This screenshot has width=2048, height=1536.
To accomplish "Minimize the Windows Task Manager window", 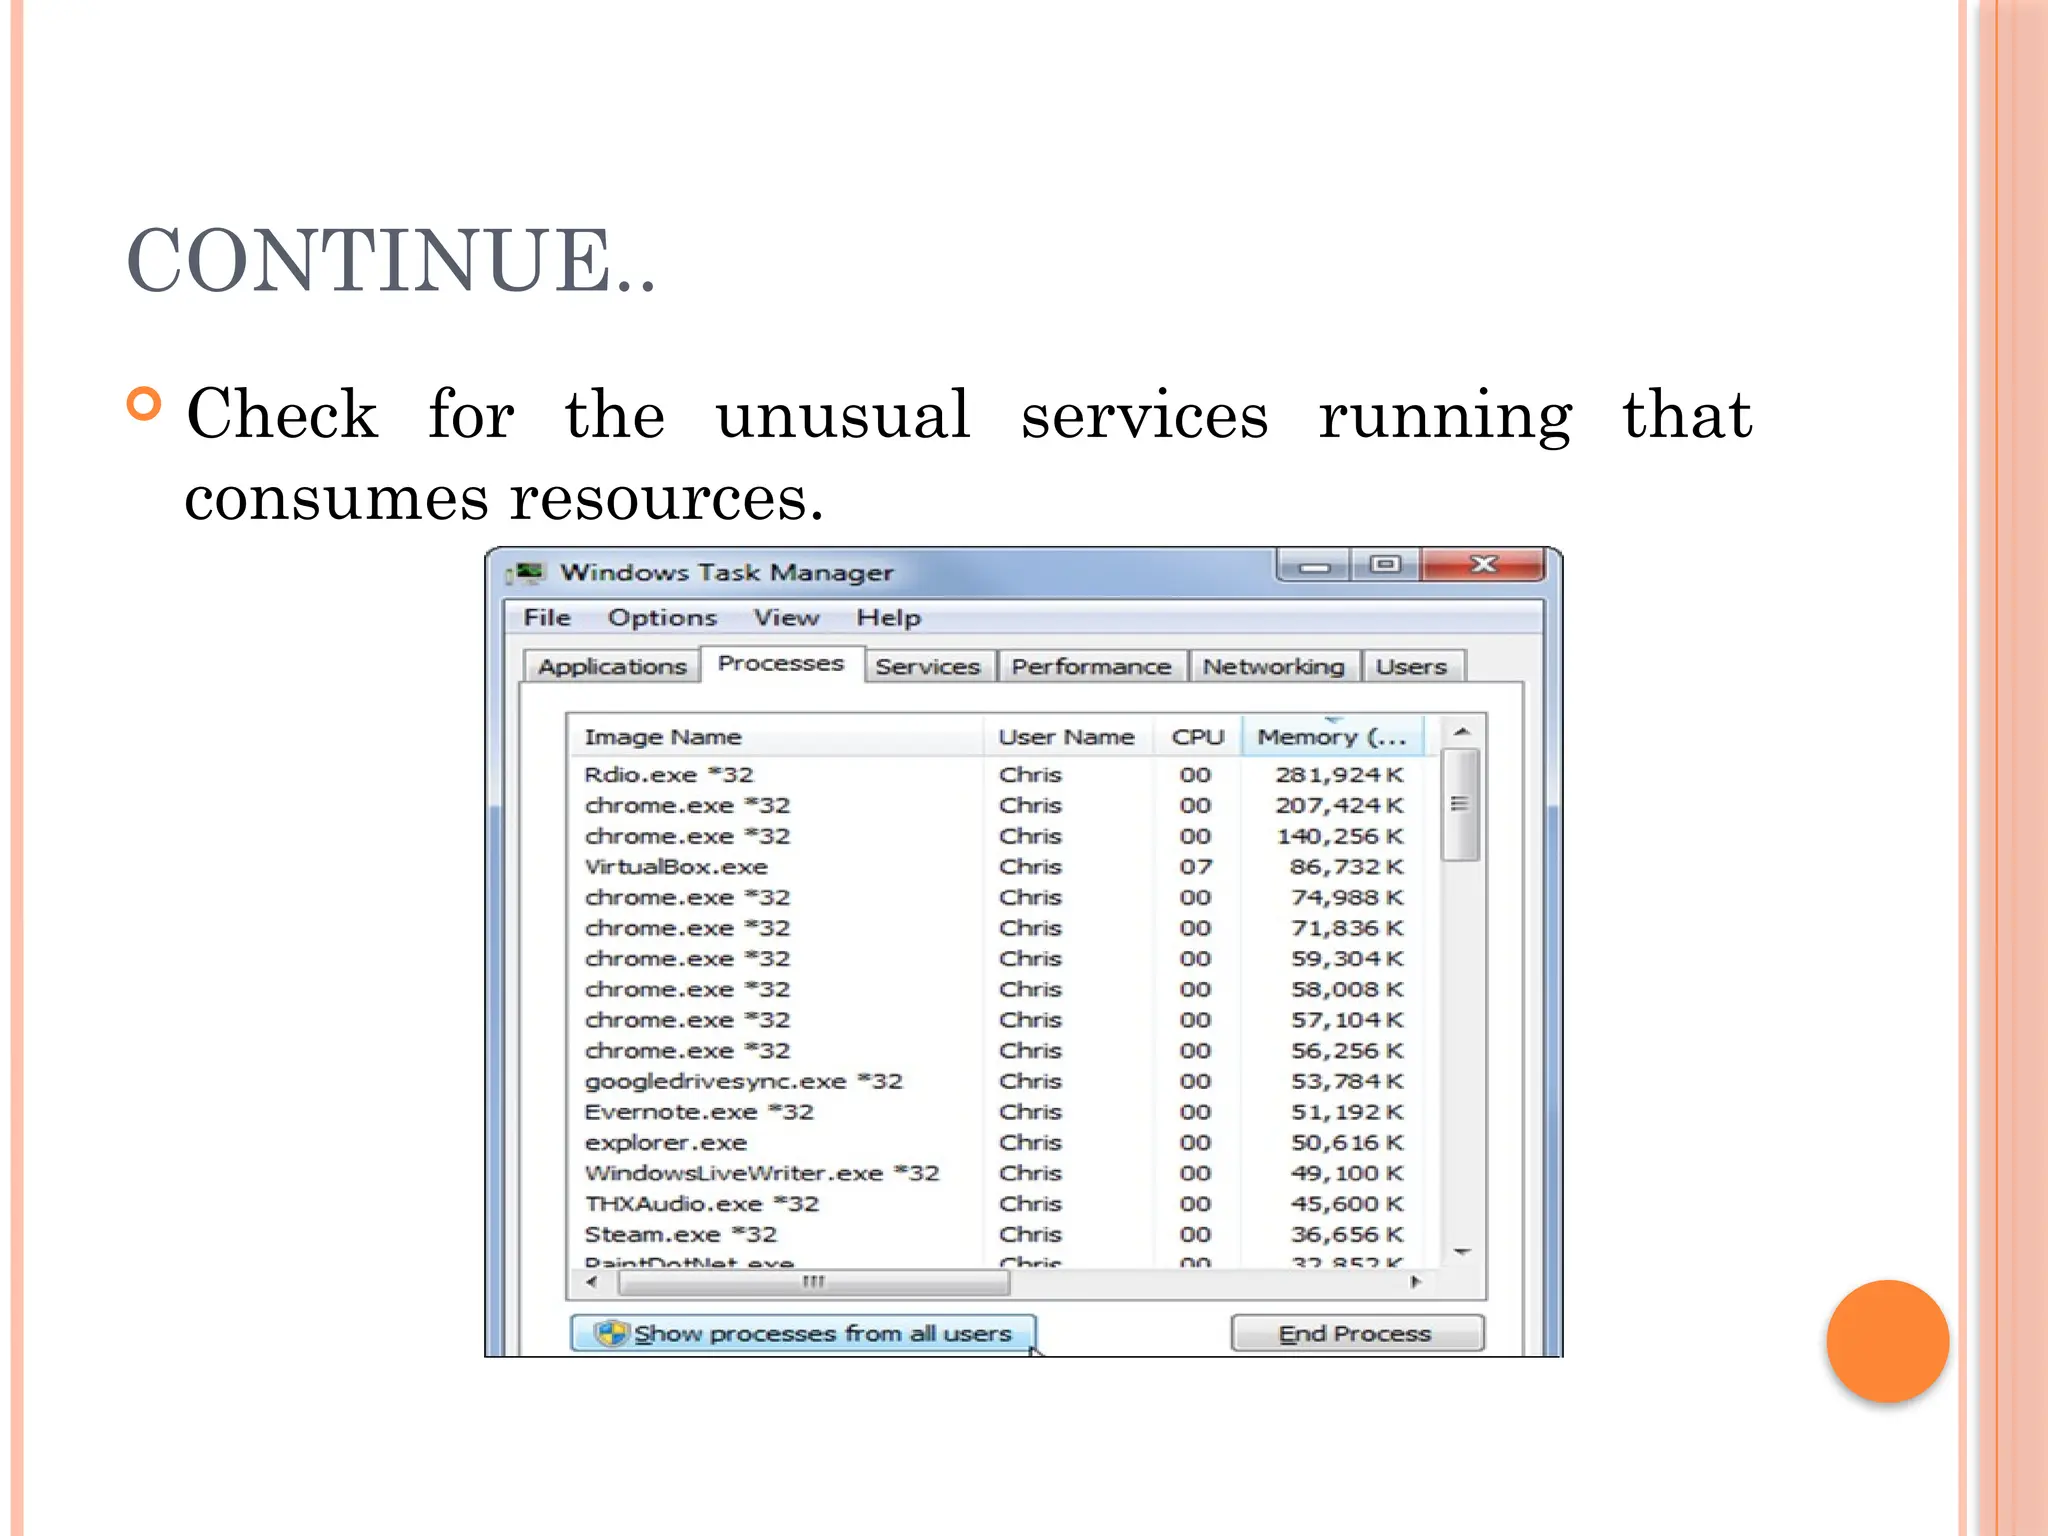I will coord(1314,565).
